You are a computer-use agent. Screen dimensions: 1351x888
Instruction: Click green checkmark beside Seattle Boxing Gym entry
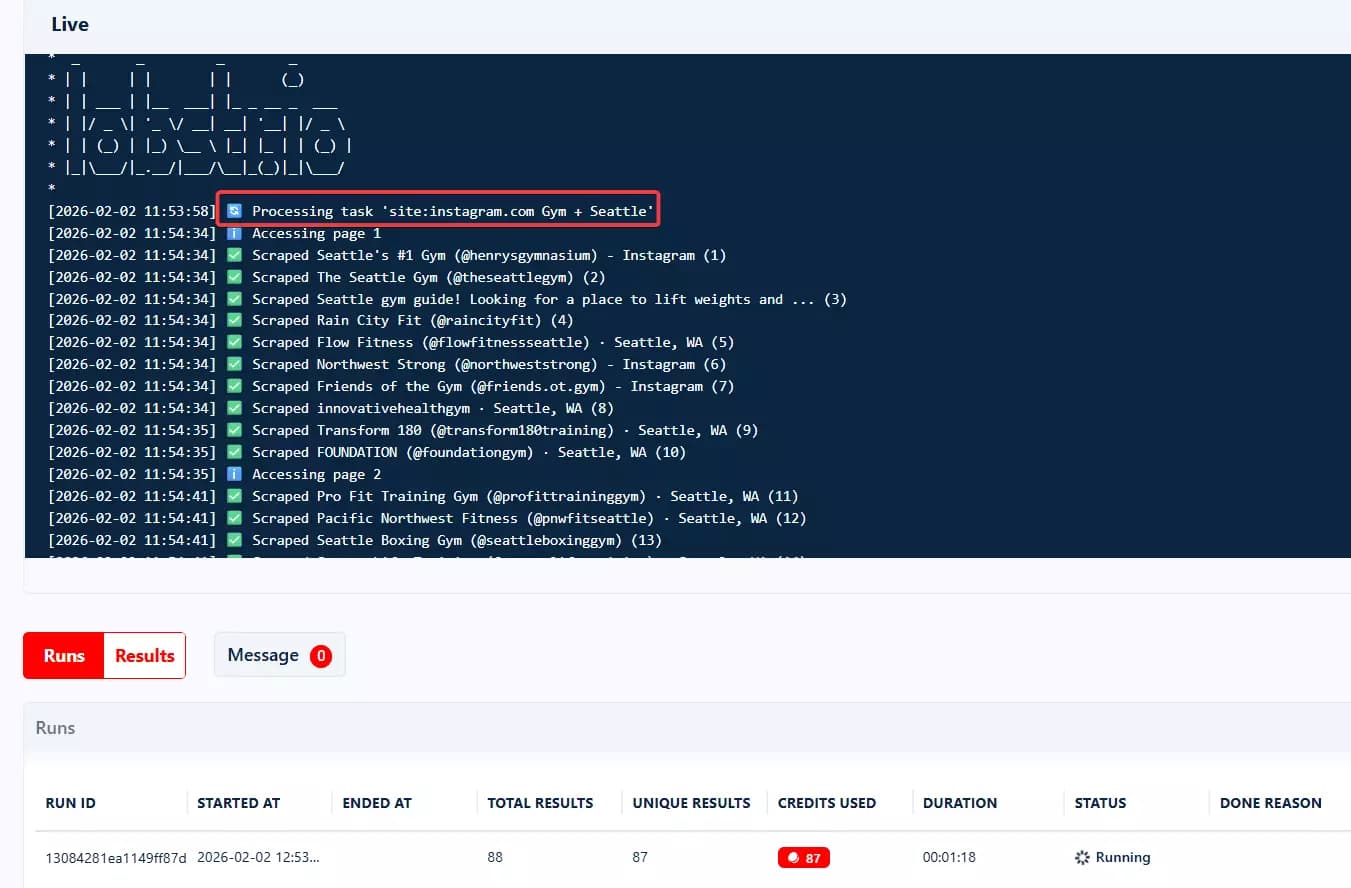235,540
